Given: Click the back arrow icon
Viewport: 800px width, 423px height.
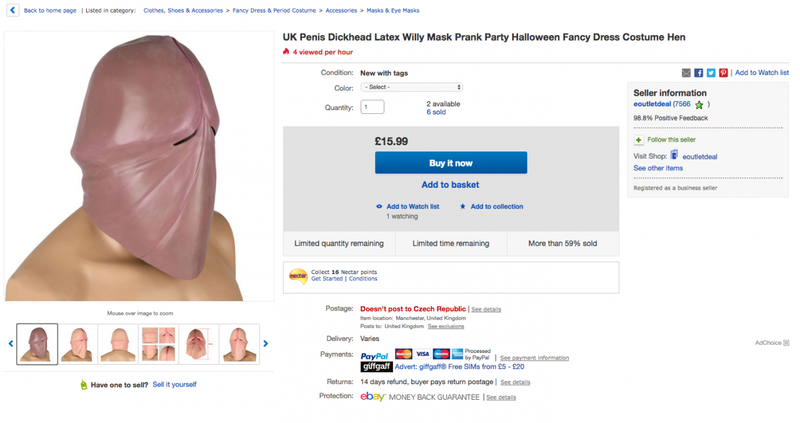Looking at the screenshot, I should 12,10.
